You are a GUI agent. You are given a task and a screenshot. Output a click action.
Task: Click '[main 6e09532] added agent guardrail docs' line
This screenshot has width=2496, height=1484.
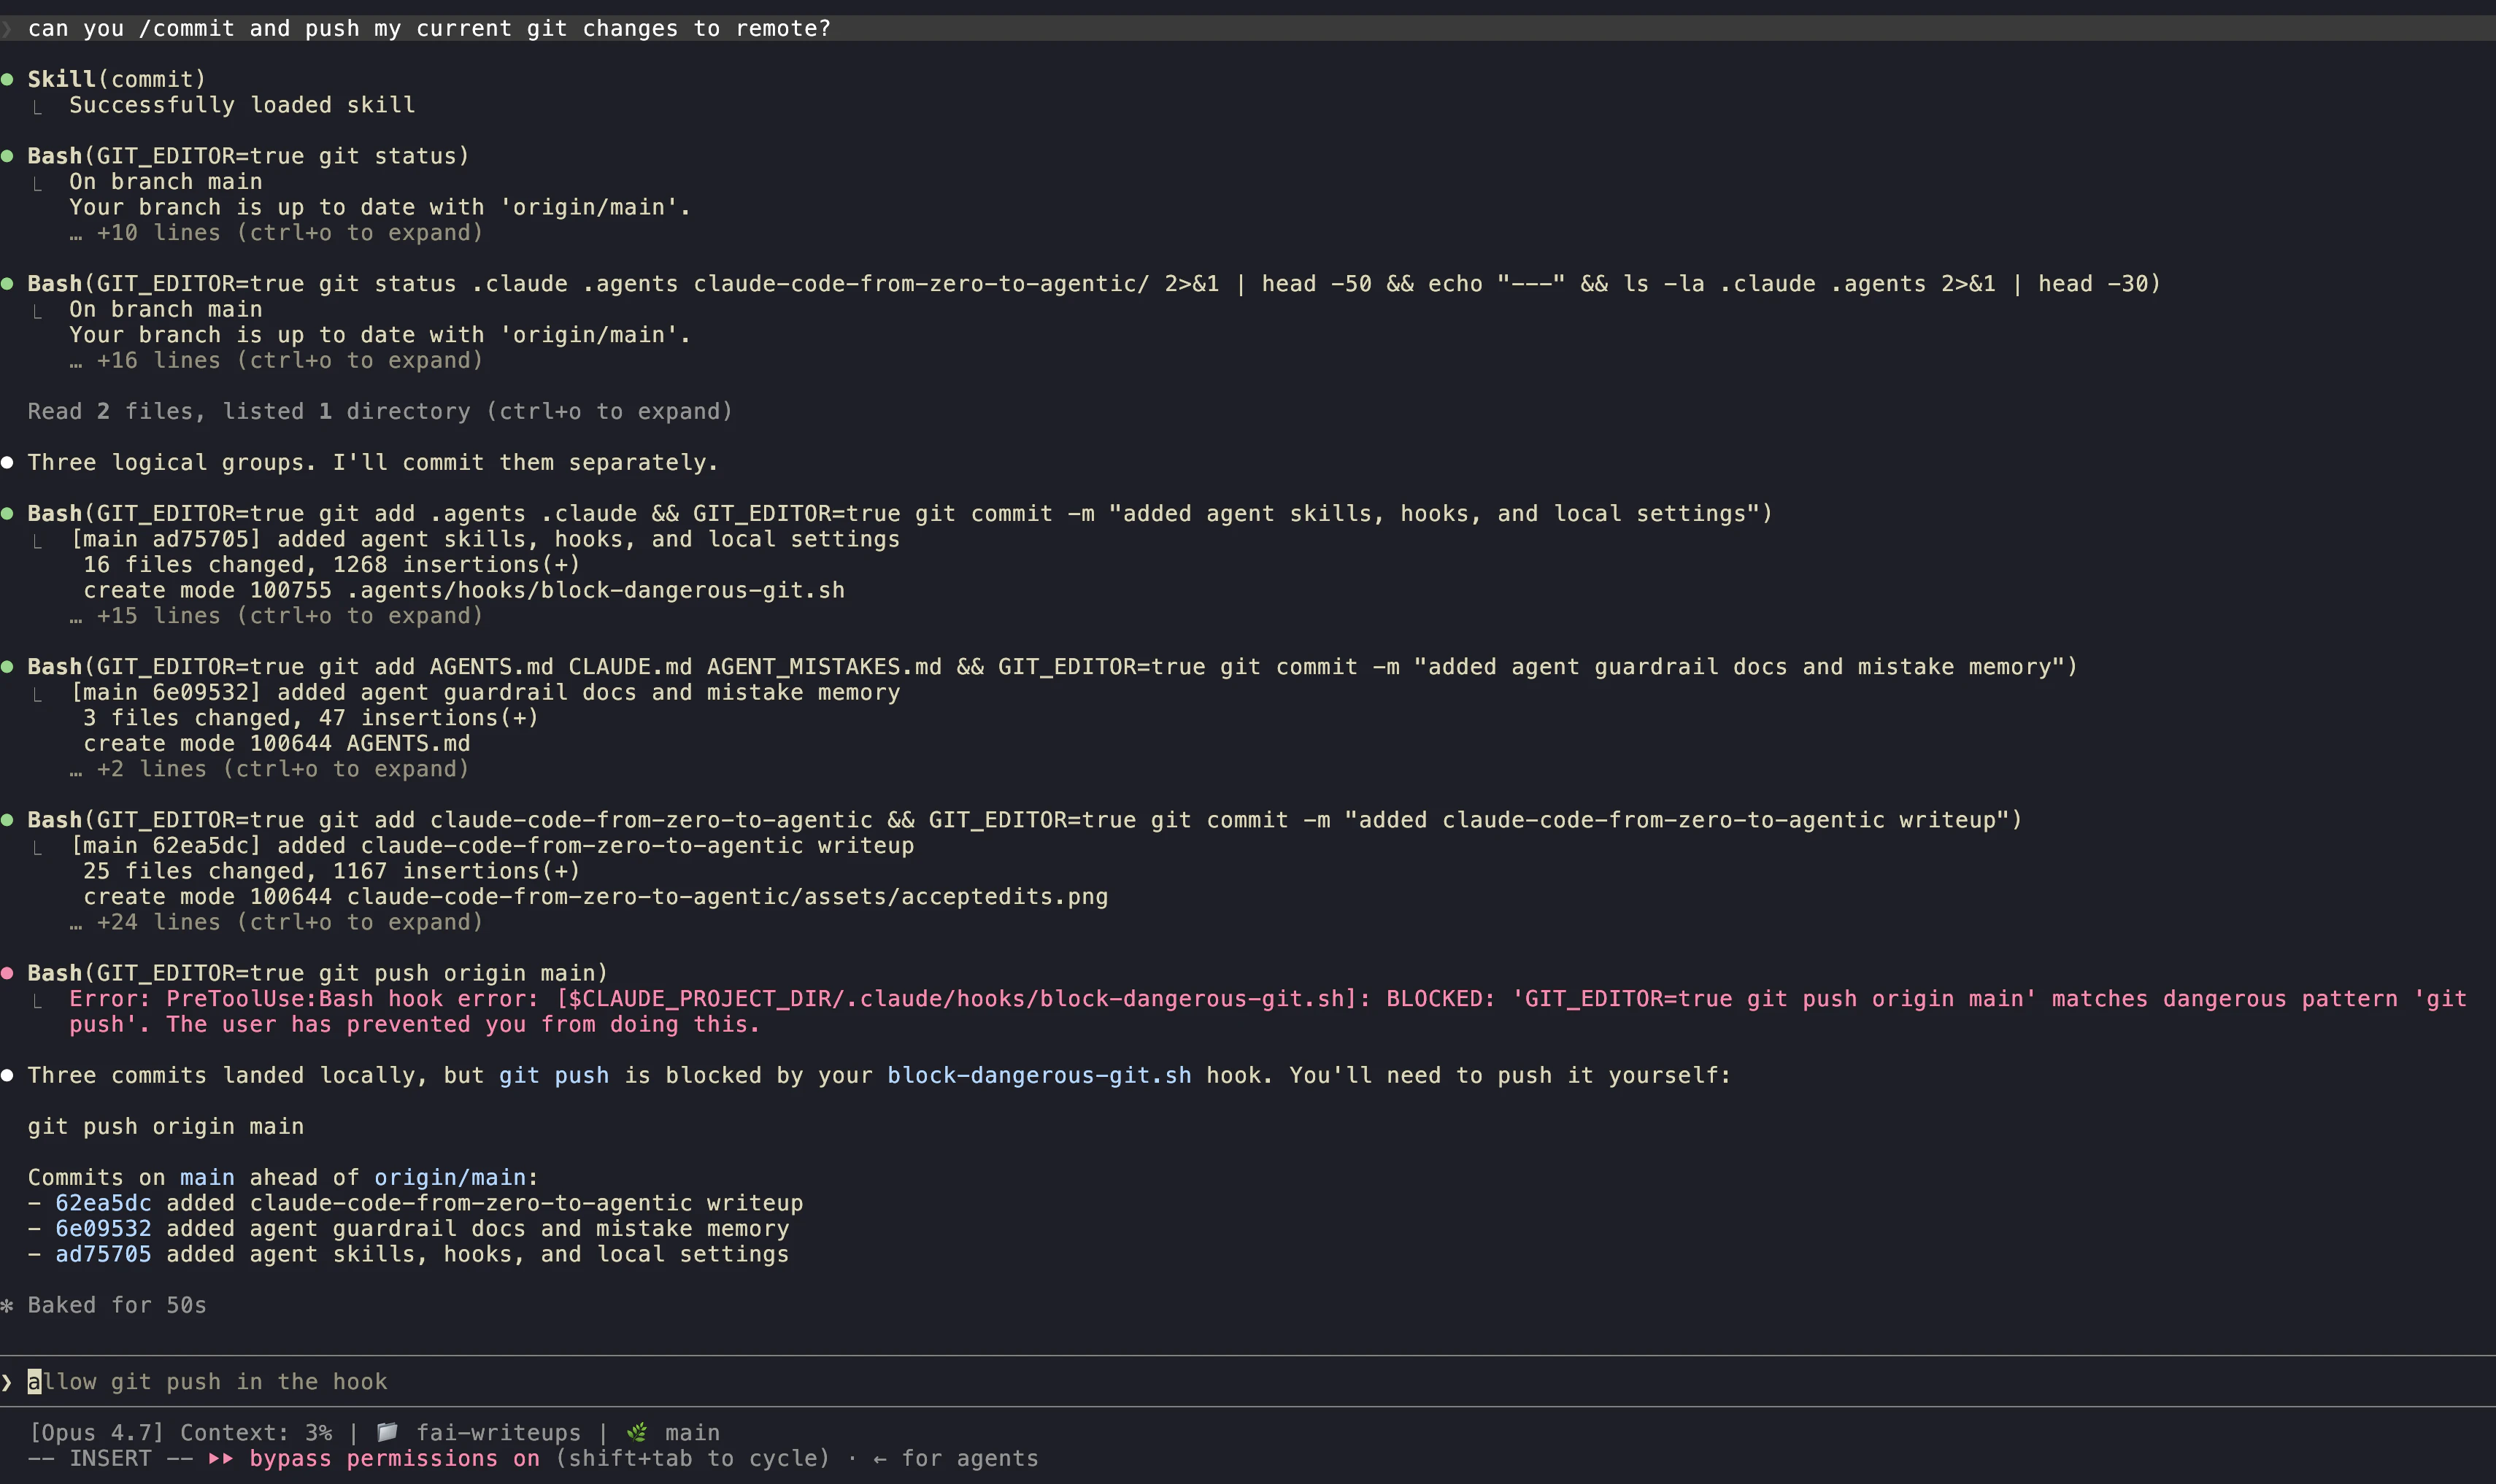tap(485, 693)
